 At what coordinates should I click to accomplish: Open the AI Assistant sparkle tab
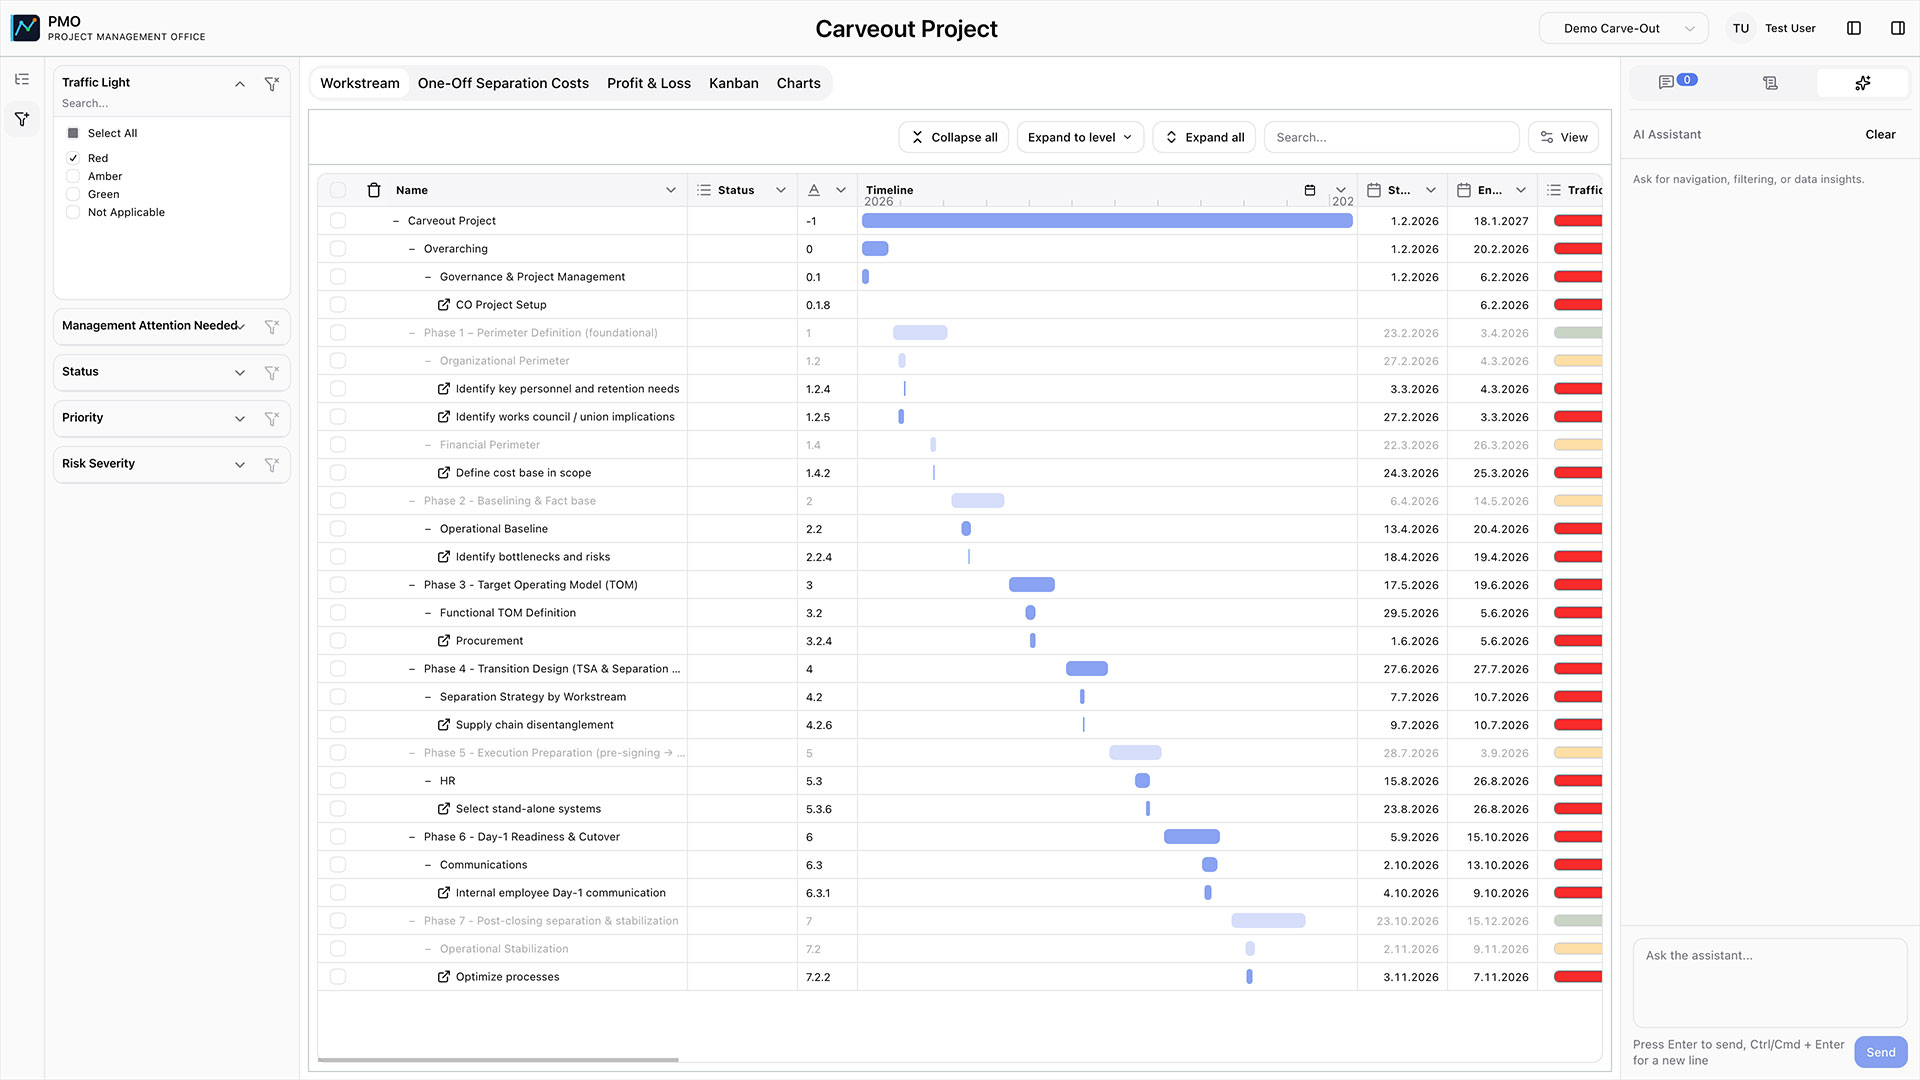[x=1862, y=83]
